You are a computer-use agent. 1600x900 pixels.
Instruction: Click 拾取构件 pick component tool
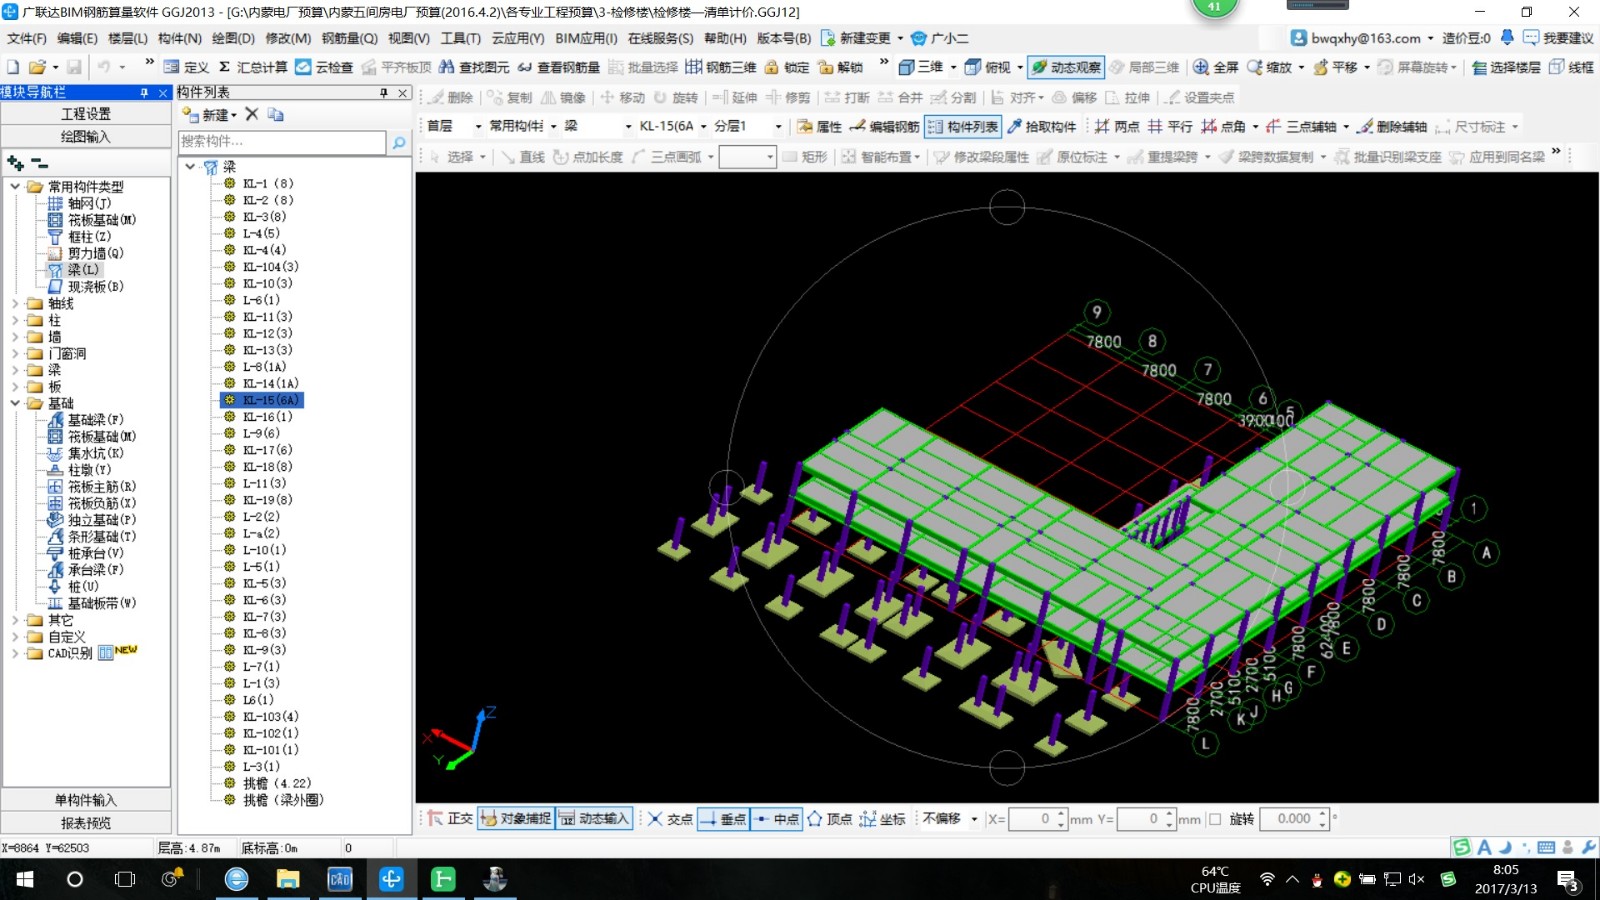pos(1041,126)
